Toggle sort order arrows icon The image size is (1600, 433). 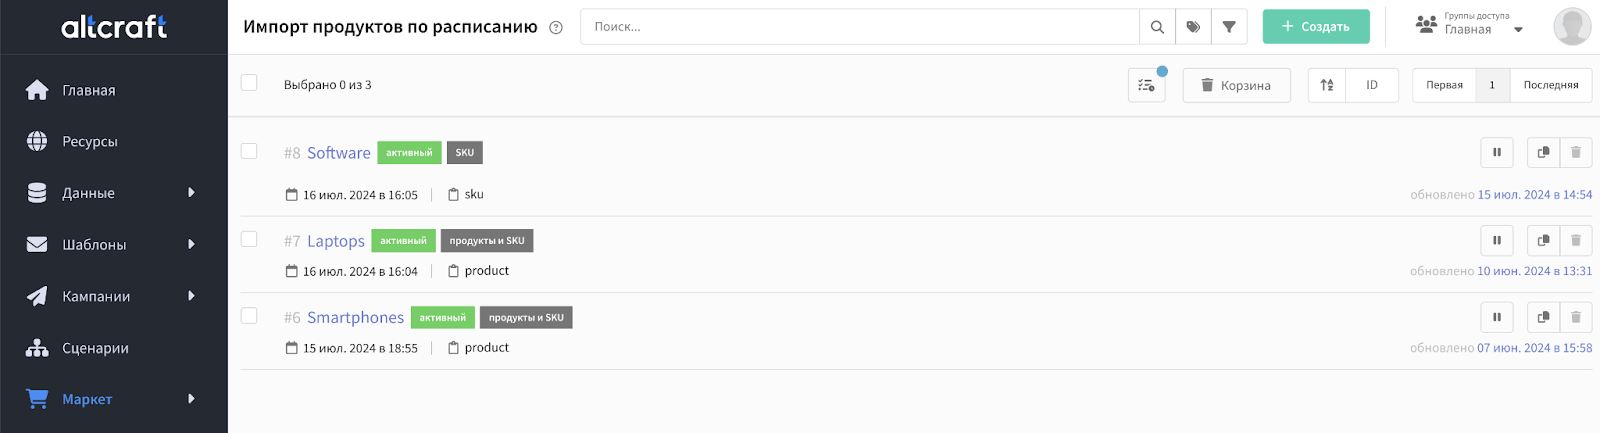pos(1327,85)
